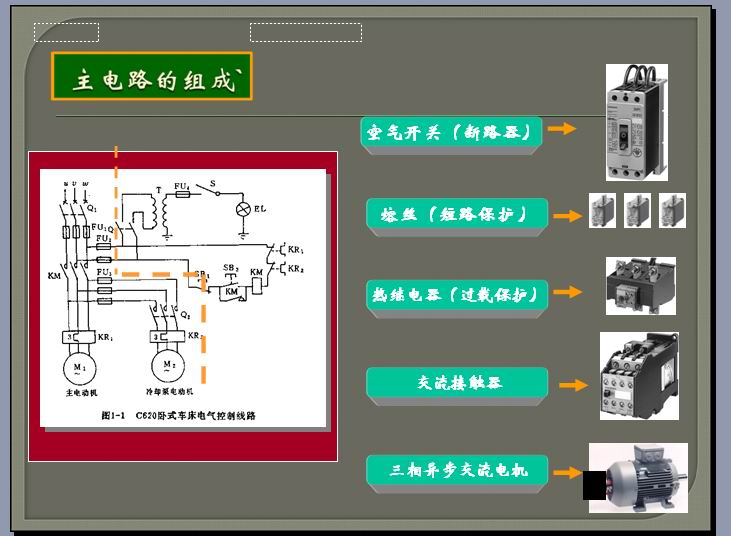Viewport: 731px width, 536px height.
Task: Click the orange arrow beside 空气开关 label
Action: (x=562, y=129)
